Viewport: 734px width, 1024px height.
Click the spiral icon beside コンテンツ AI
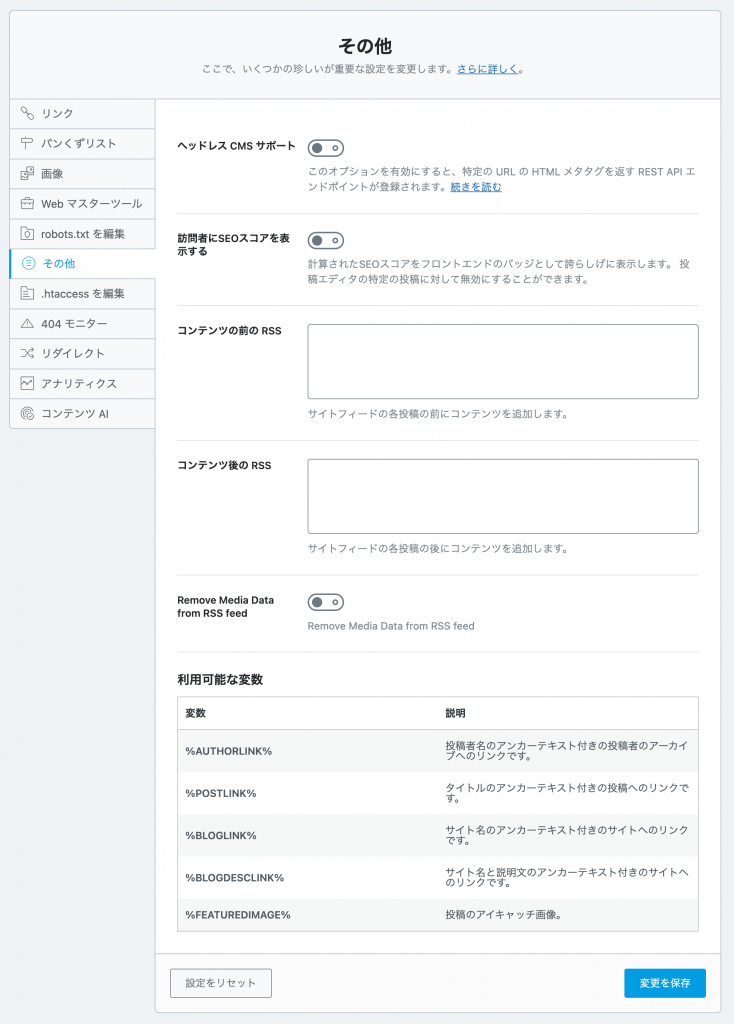pos(27,413)
